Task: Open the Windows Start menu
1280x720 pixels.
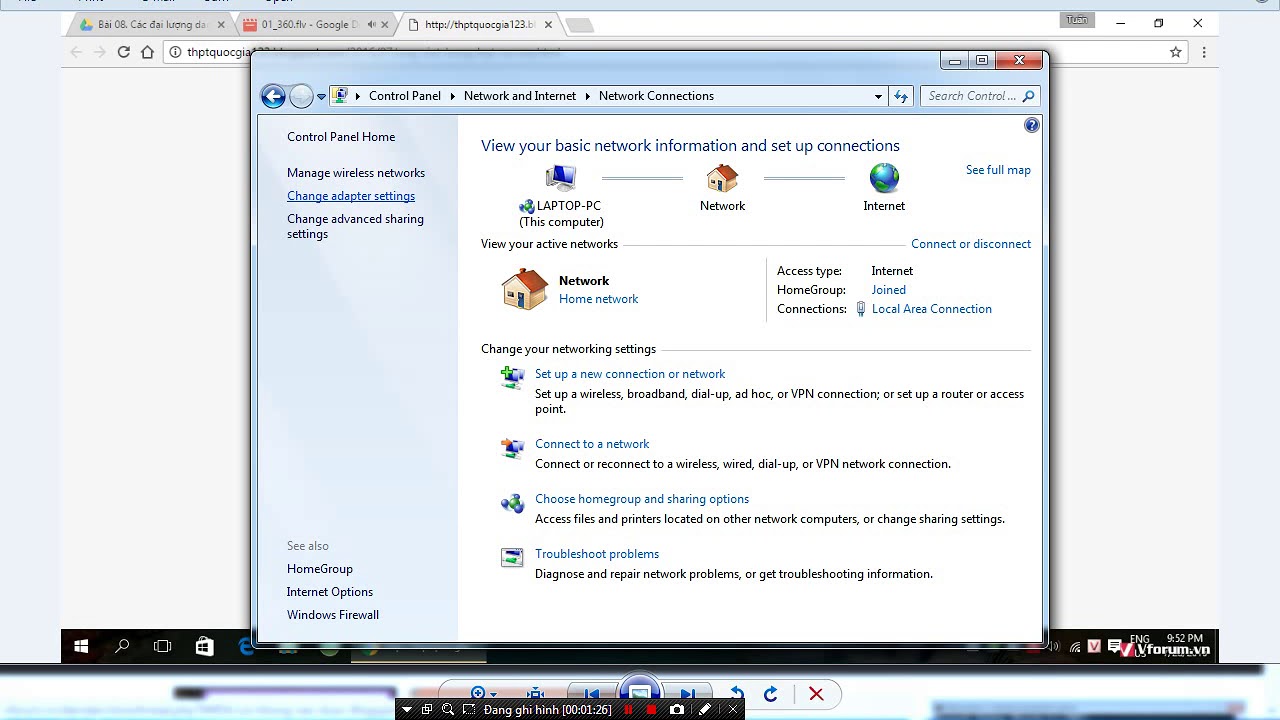Action: click(x=81, y=646)
